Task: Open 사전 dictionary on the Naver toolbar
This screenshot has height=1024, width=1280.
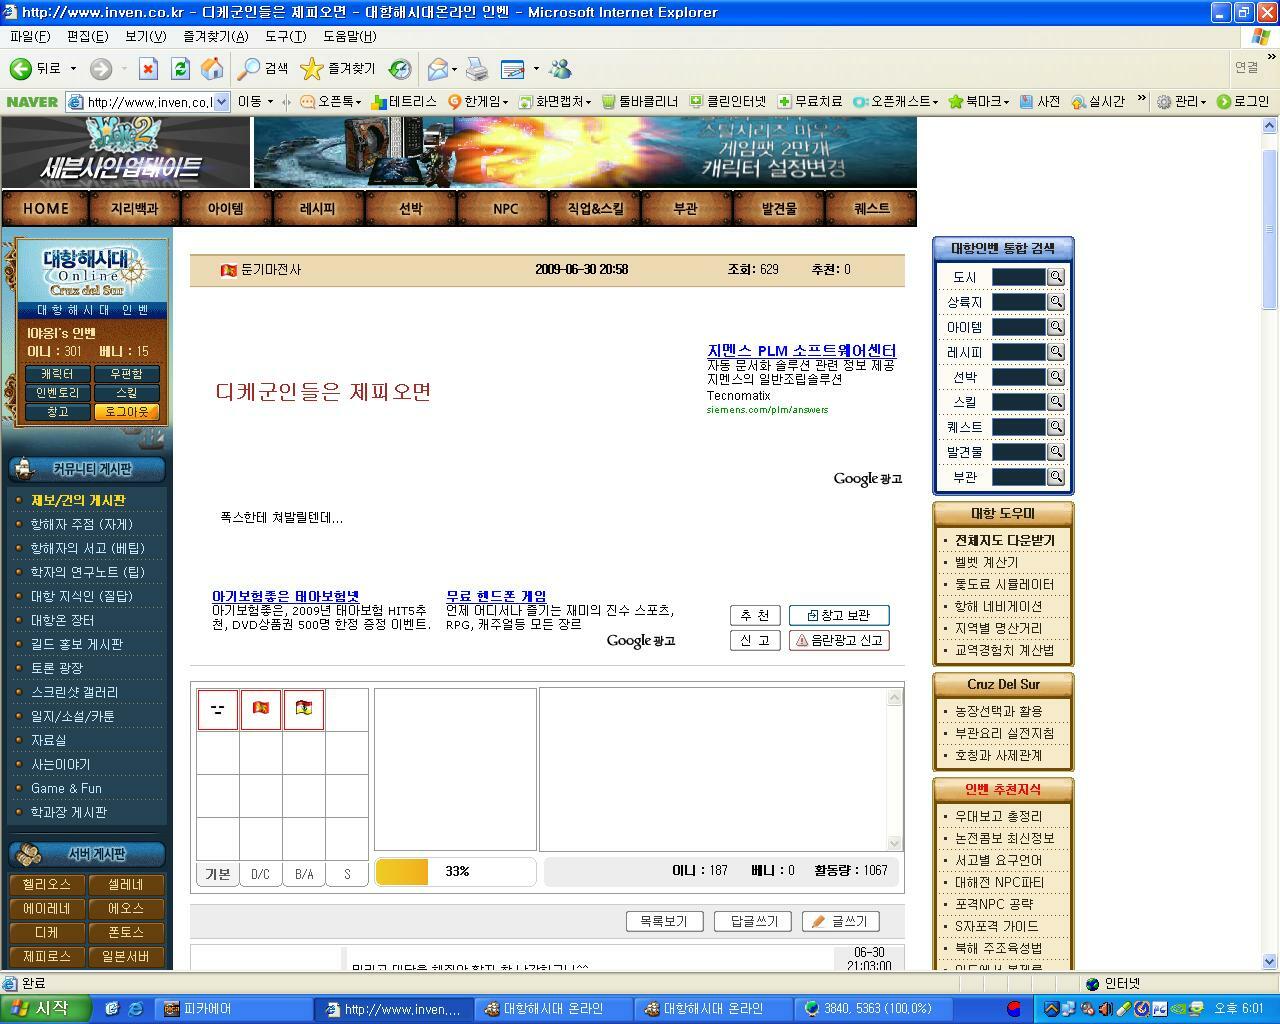Action: click(1040, 102)
